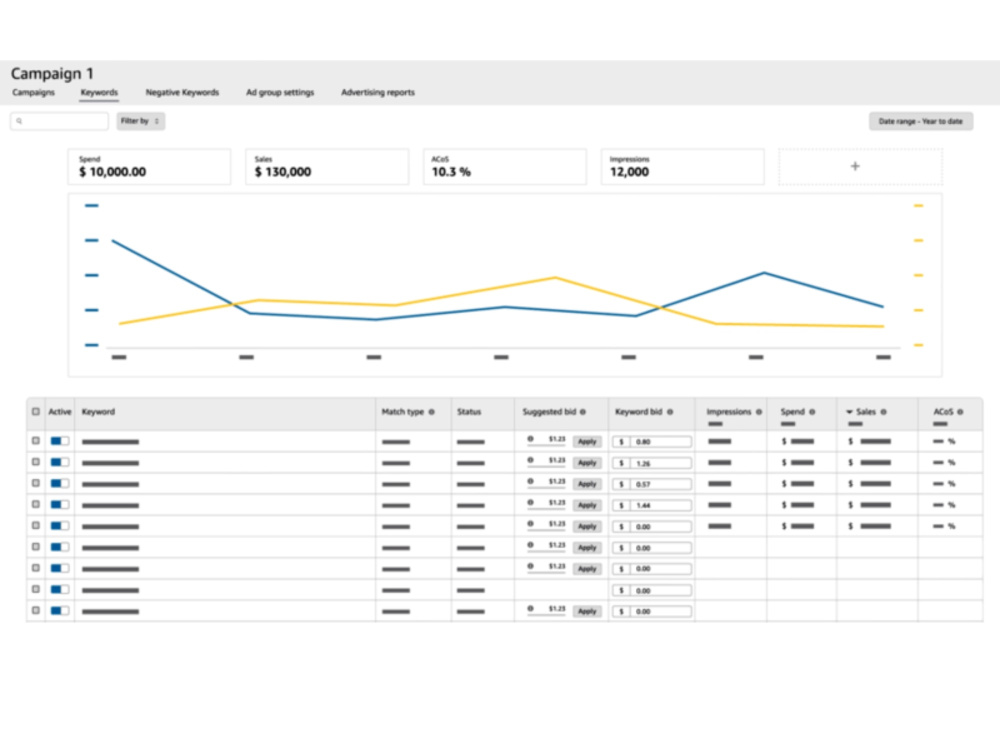The width and height of the screenshot is (1000, 750).
Task: Toggle Active switch in row lacking suggested bid
Action: click(x=60, y=589)
